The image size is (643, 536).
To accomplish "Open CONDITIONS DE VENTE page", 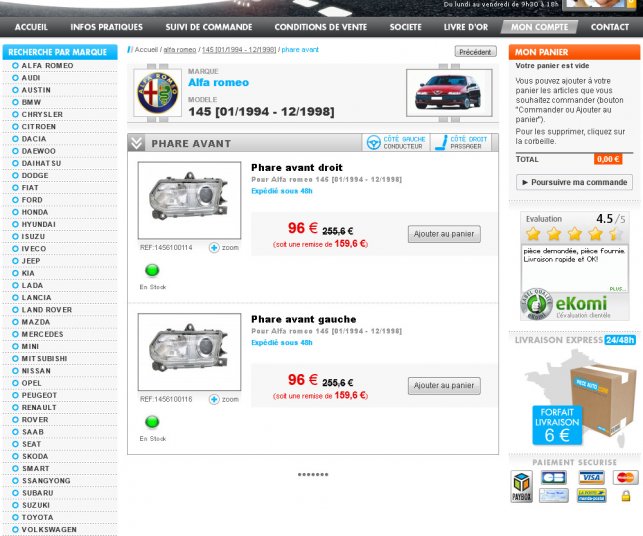I will [321, 27].
